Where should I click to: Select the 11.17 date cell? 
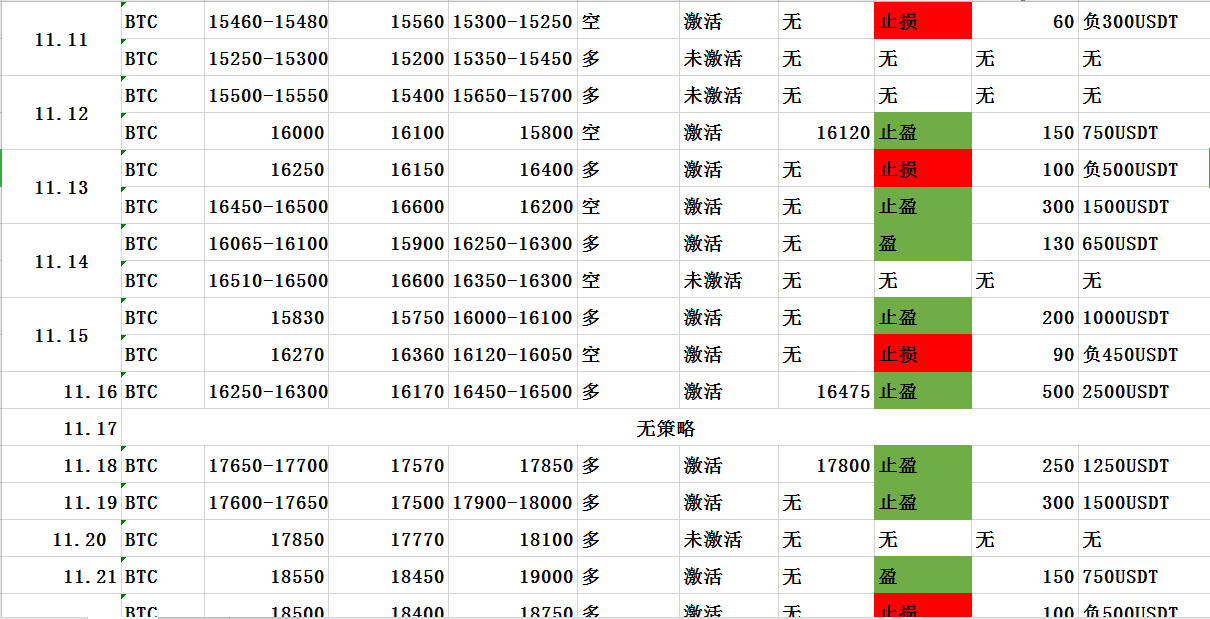[x=60, y=428]
